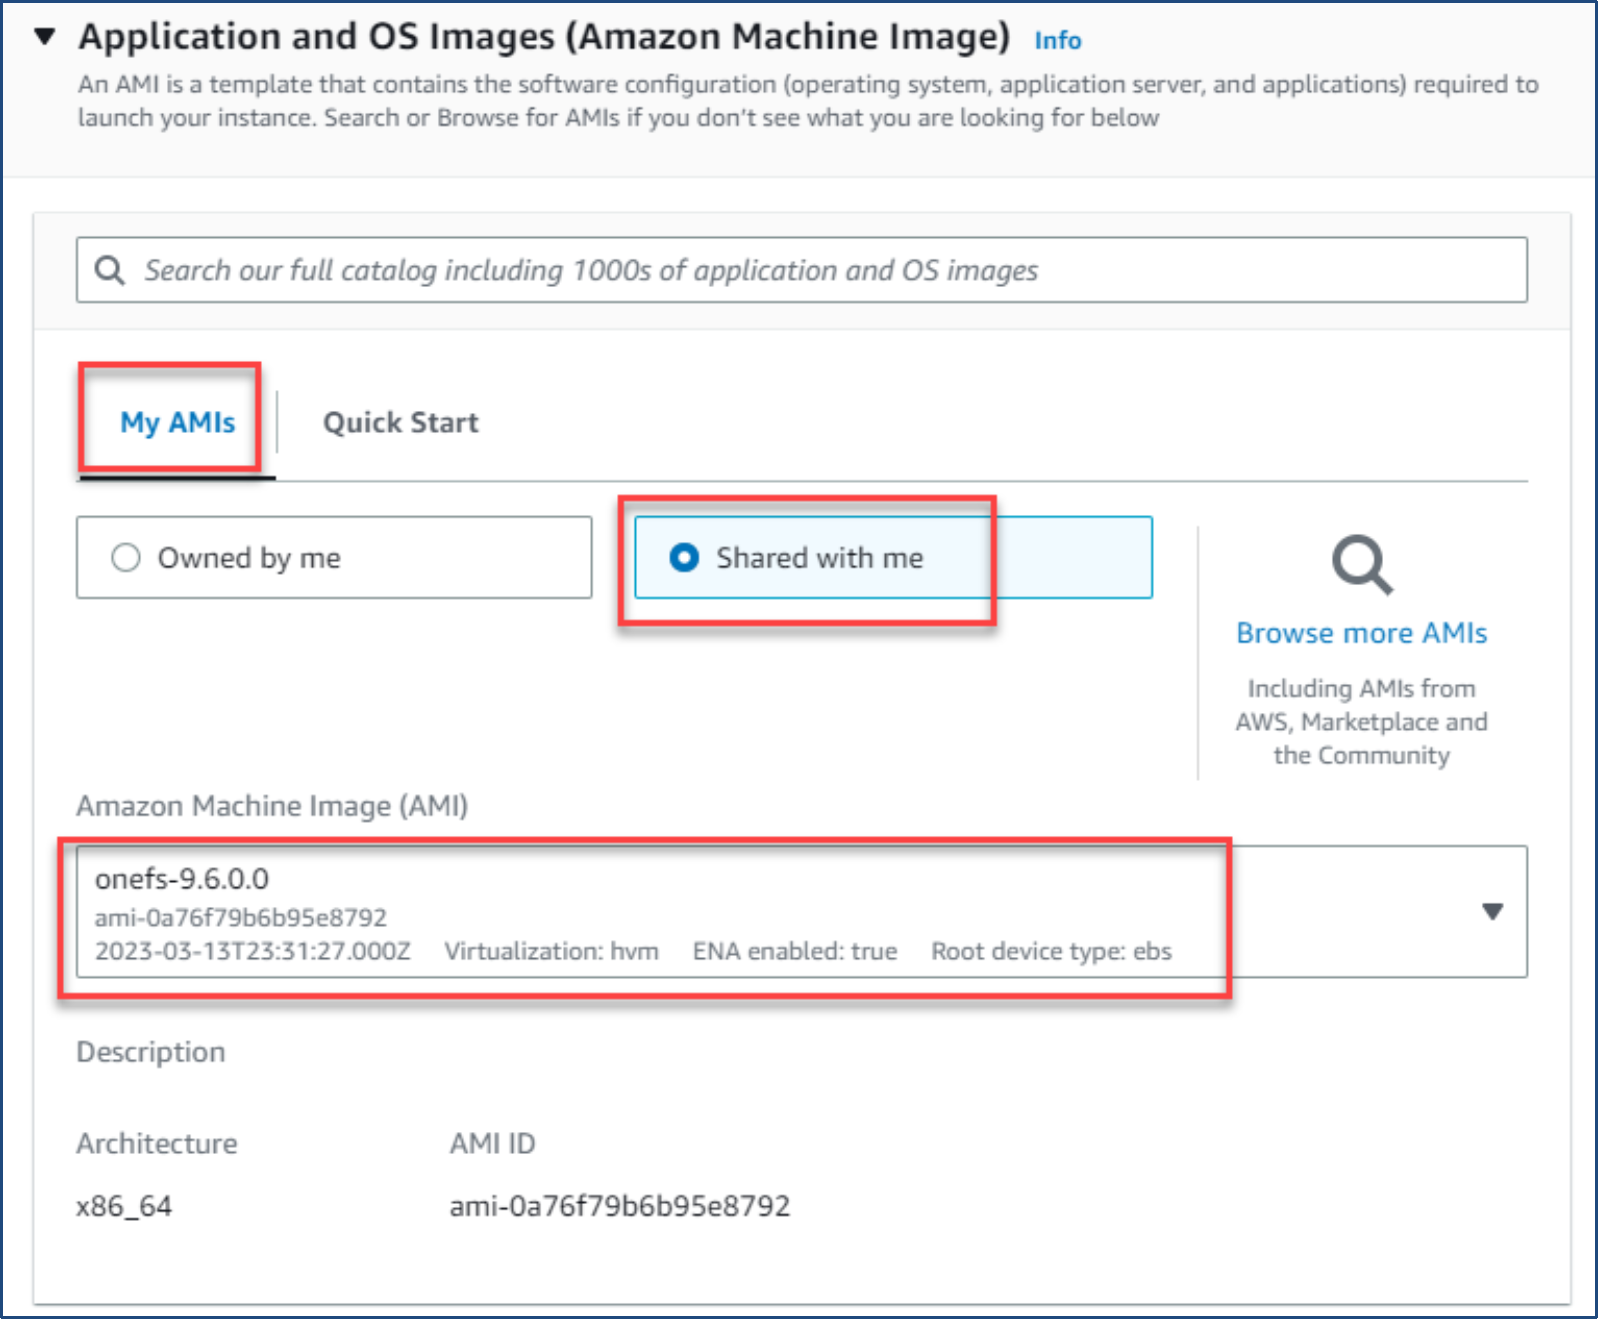Switch to the Quick Start tab
The image size is (1598, 1319).
(401, 422)
